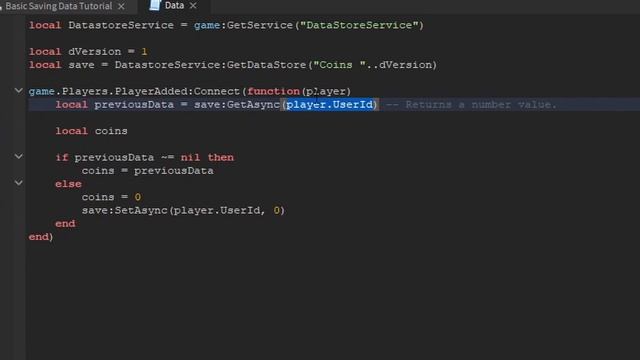Click the then keyword
Image resolution: width=640 pixels, height=360 pixels.
click(x=221, y=158)
